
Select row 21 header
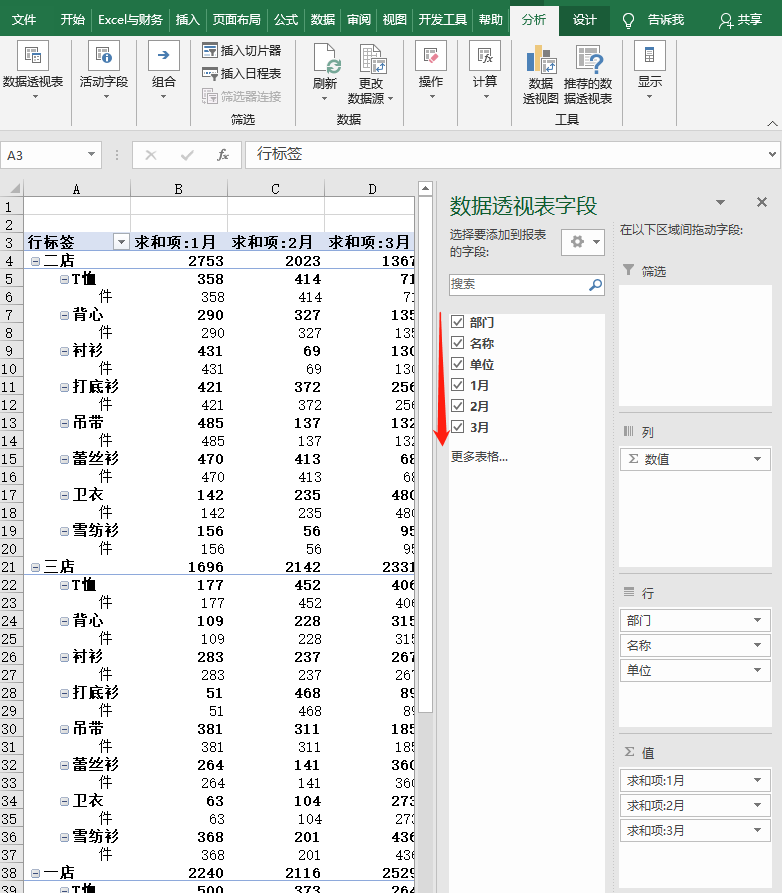tap(11, 567)
